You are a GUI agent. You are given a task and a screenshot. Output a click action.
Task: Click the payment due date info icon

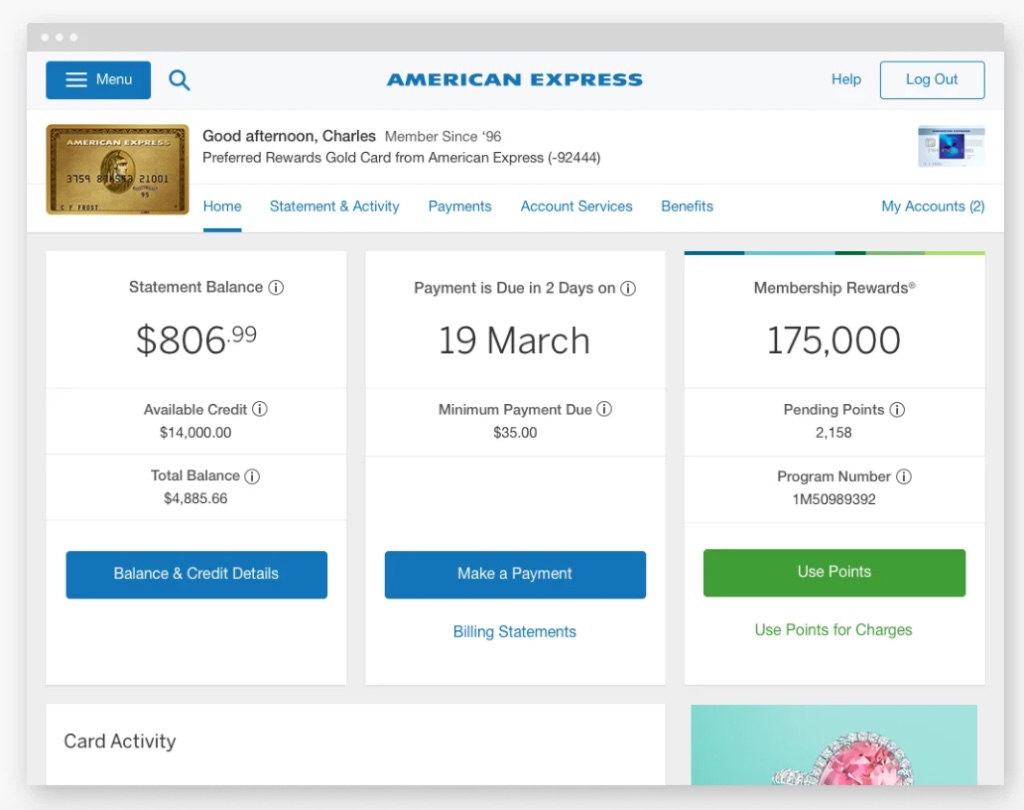(x=628, y=288)
